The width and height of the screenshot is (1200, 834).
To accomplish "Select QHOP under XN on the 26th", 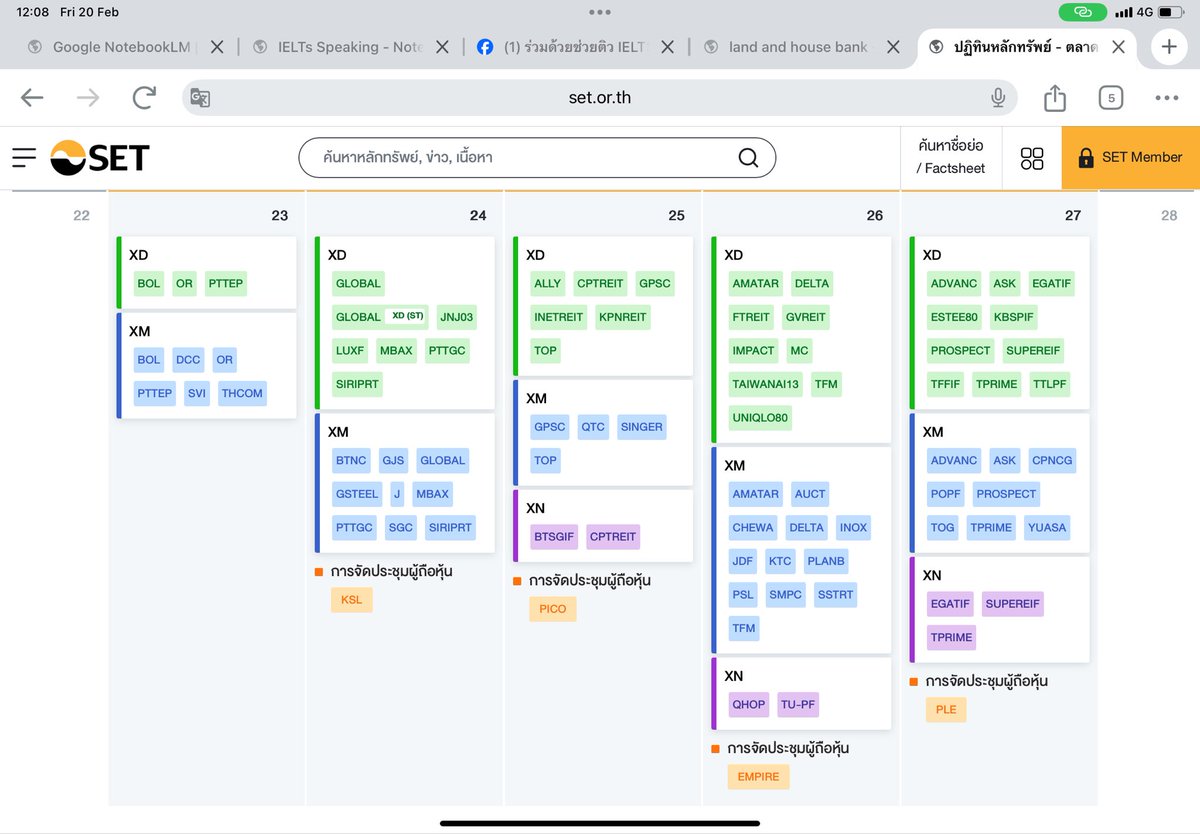I will pyautogui.click(x=748, y=705).
